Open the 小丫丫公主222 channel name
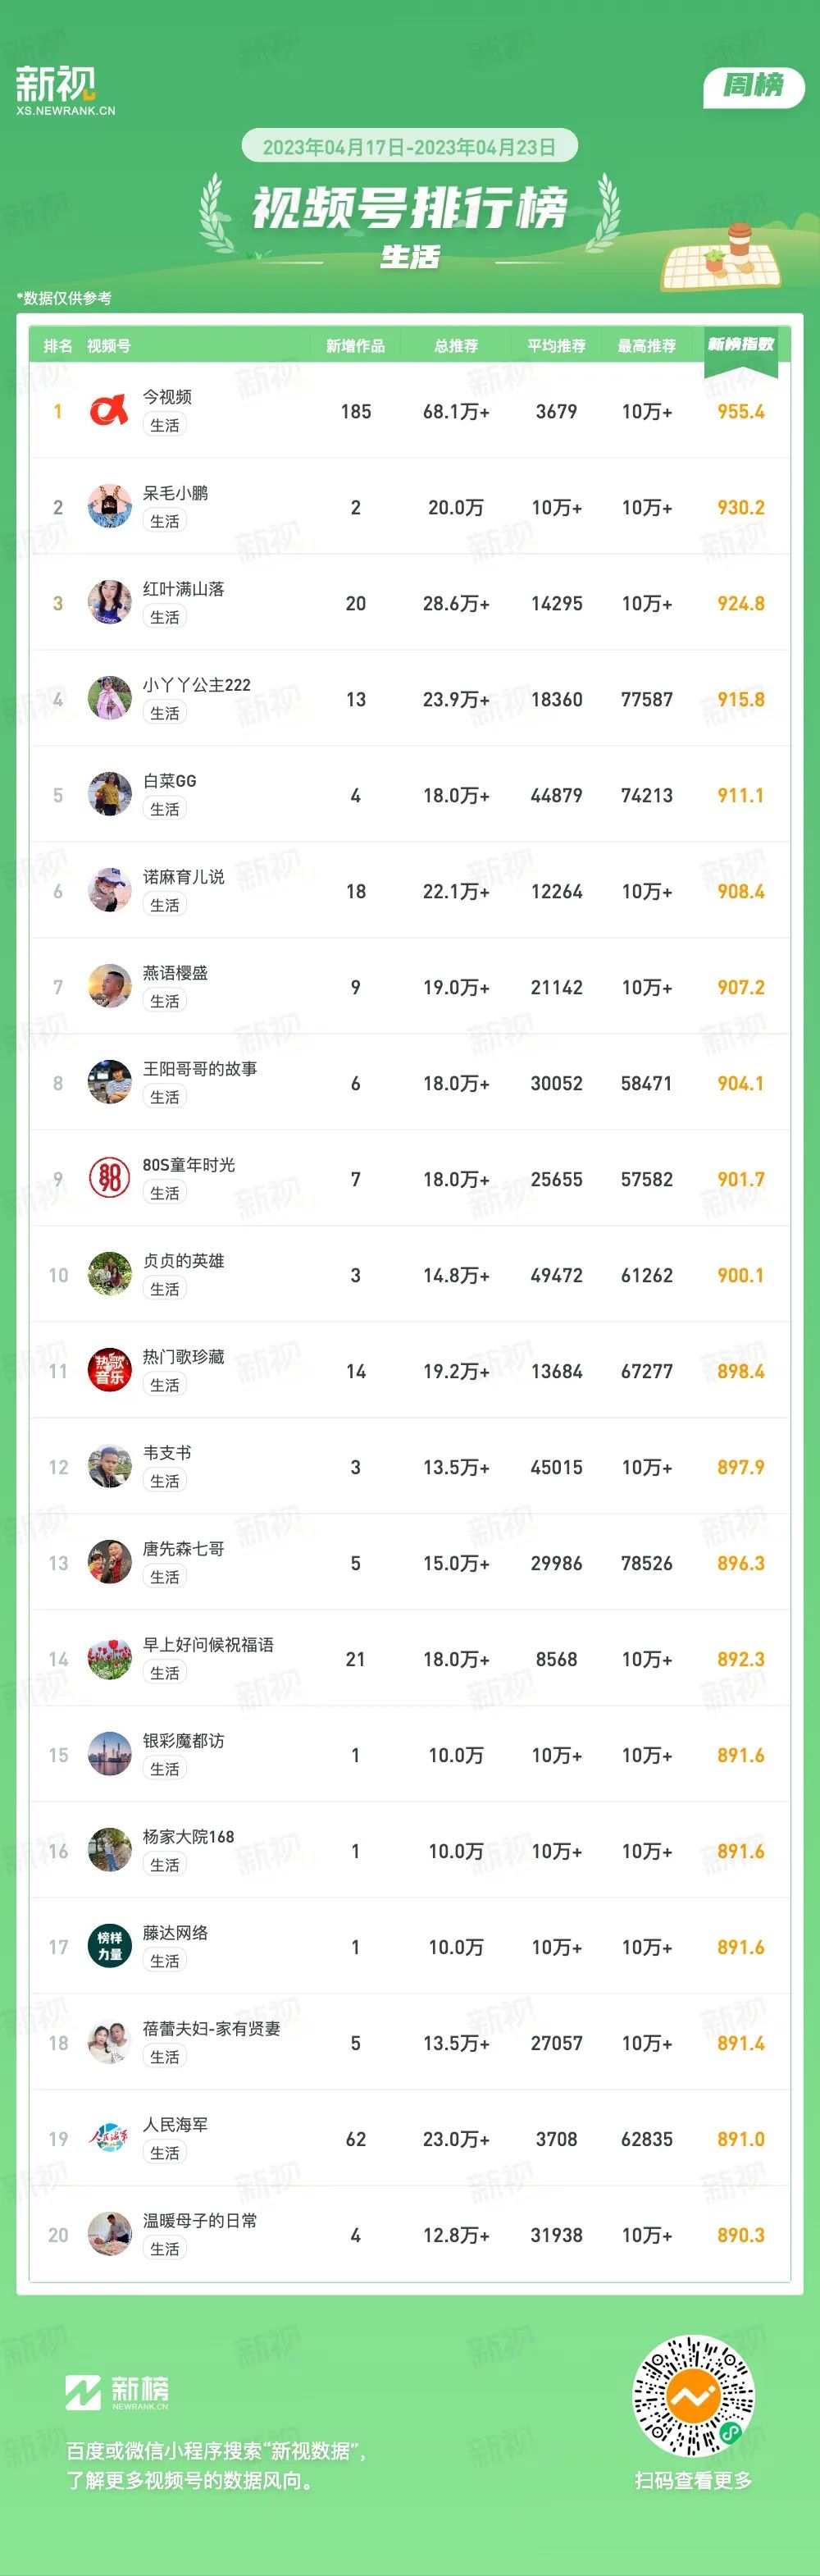The image size is (820, 2576). (196, 685)
